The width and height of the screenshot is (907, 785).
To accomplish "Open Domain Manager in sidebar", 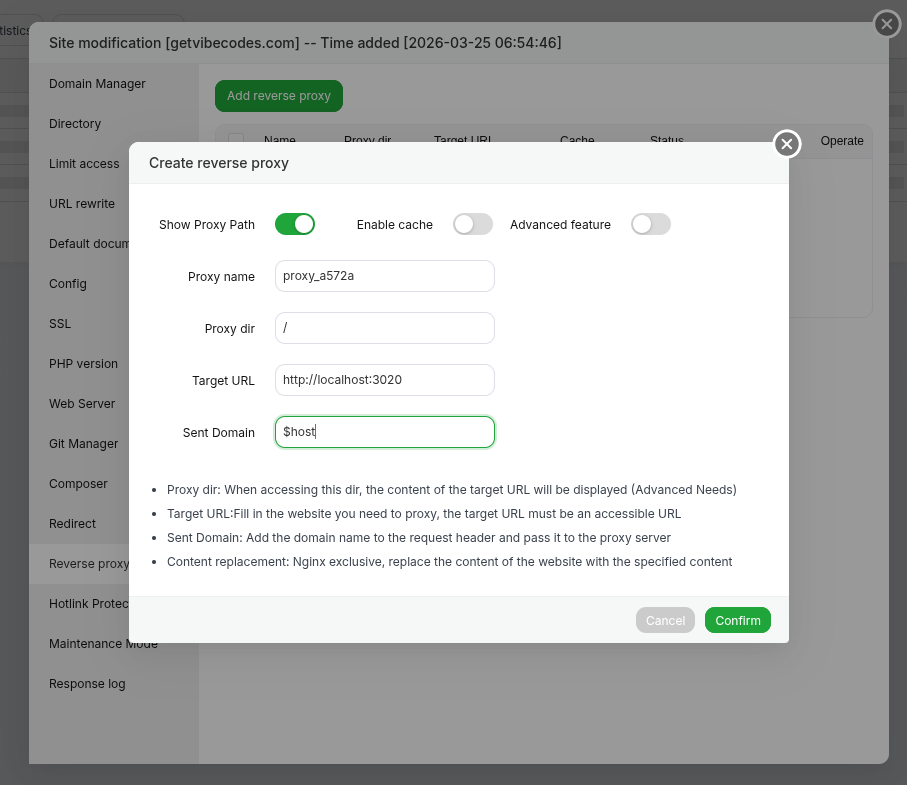I will point(97,84).
